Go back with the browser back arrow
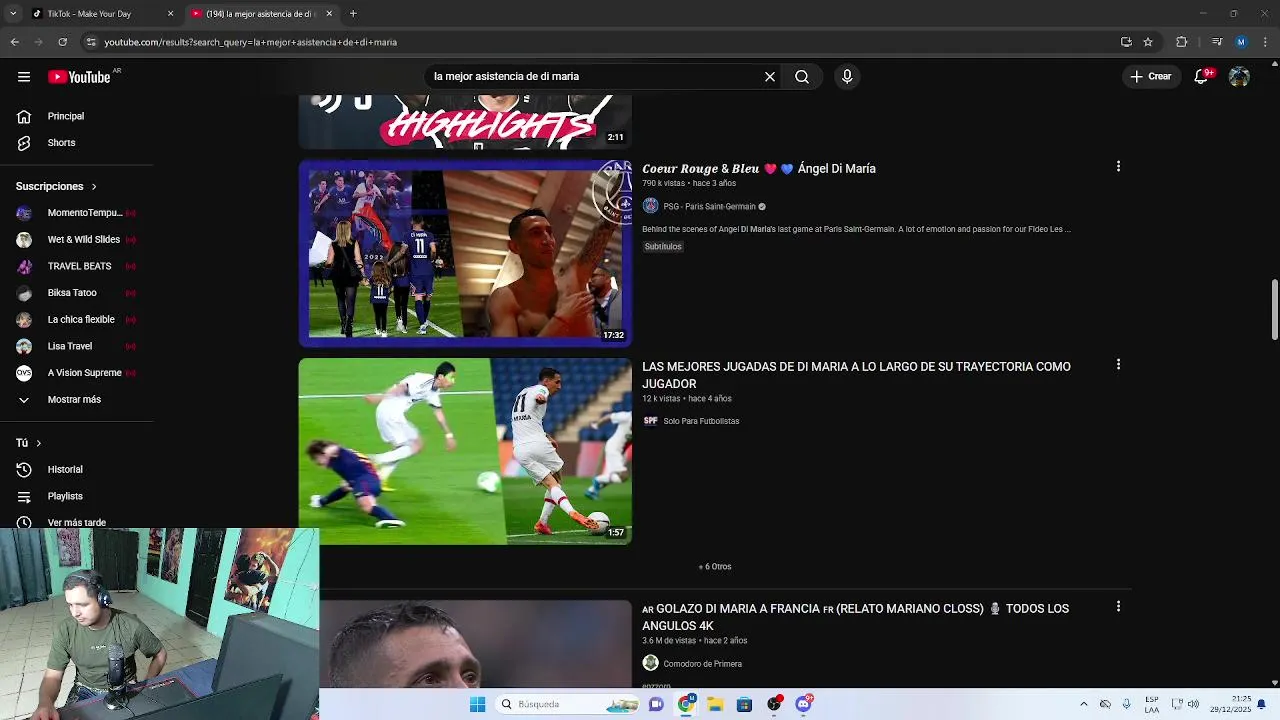1280x720 pixels. pyautogui.click(x=14, y=42)
